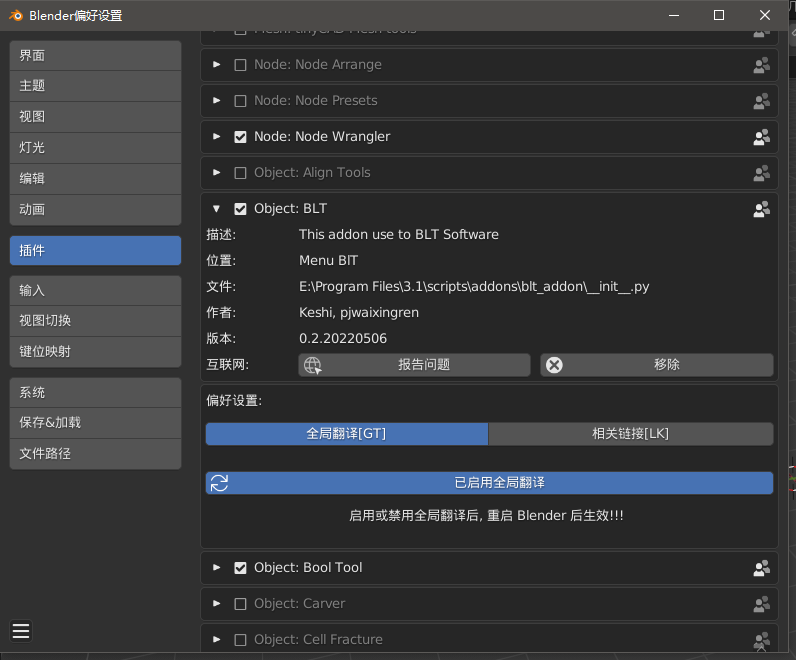
Task: Click the hamburger menu icon at bottom left
Action: click(21, 630)
